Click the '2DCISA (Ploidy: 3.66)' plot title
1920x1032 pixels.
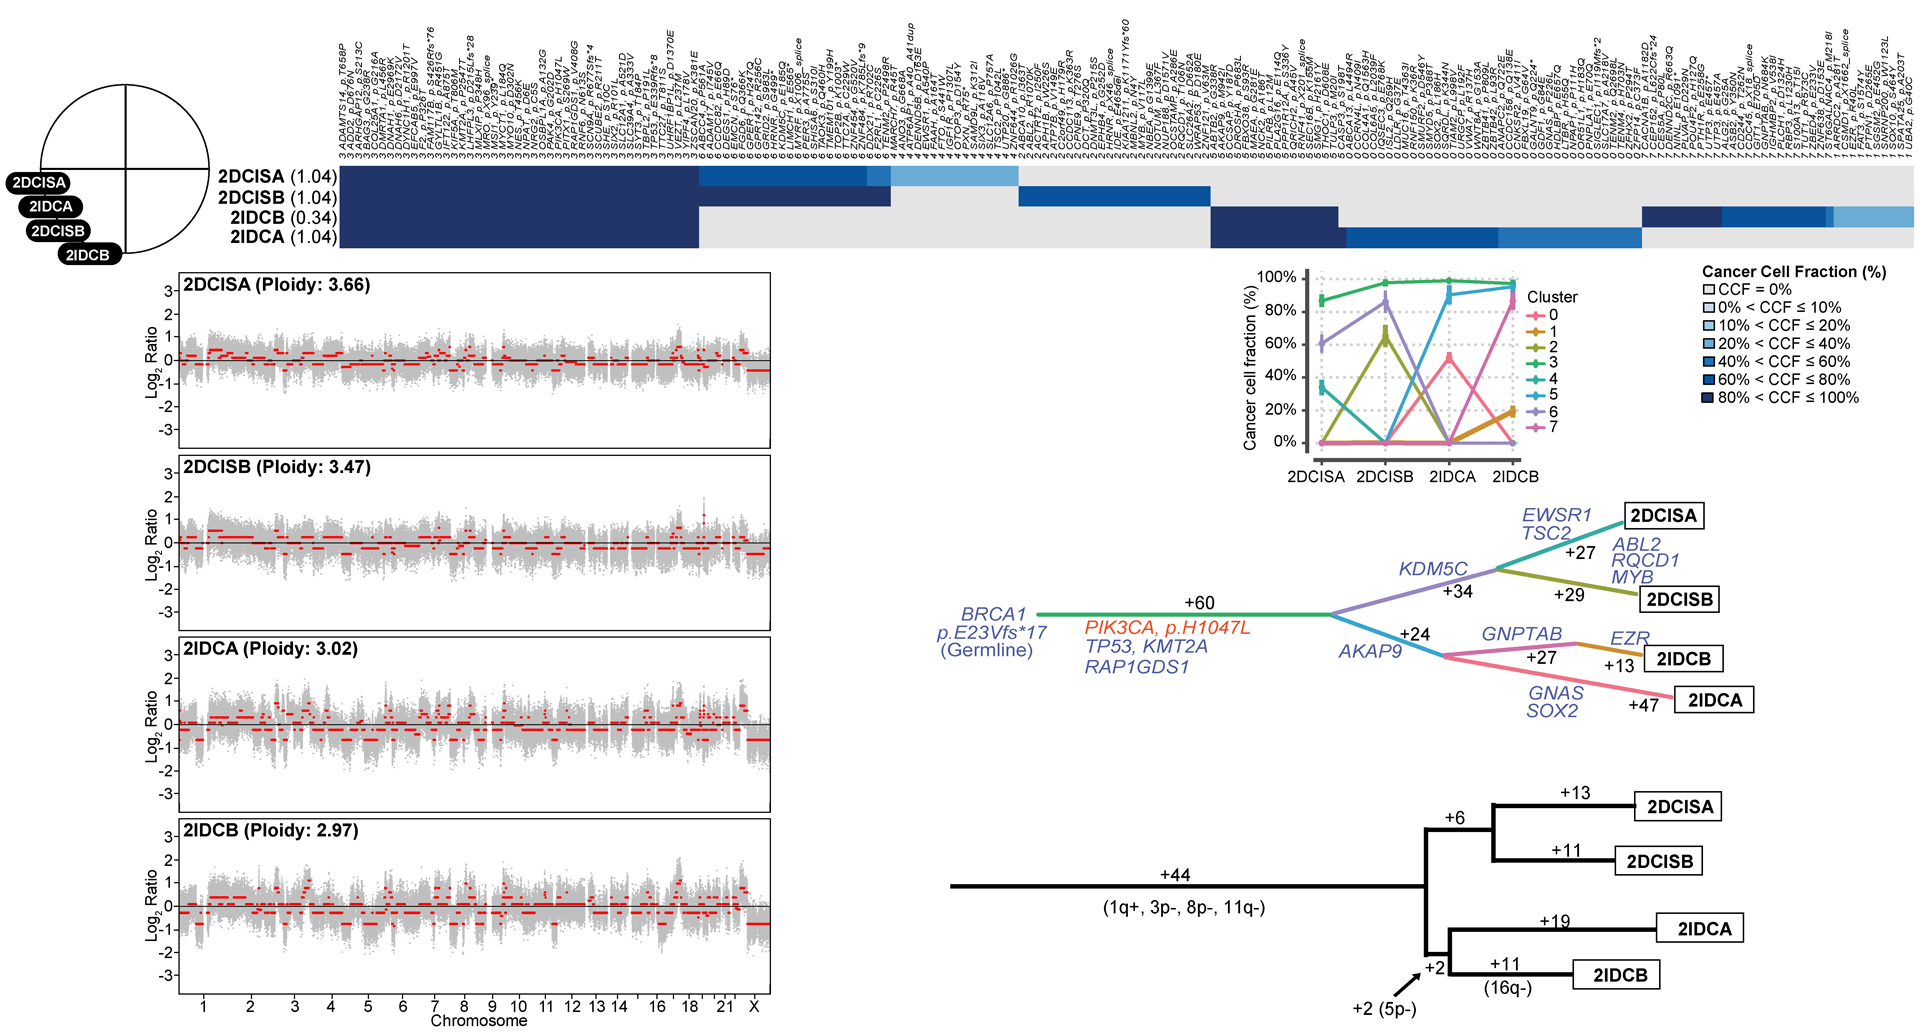[277, 285]
